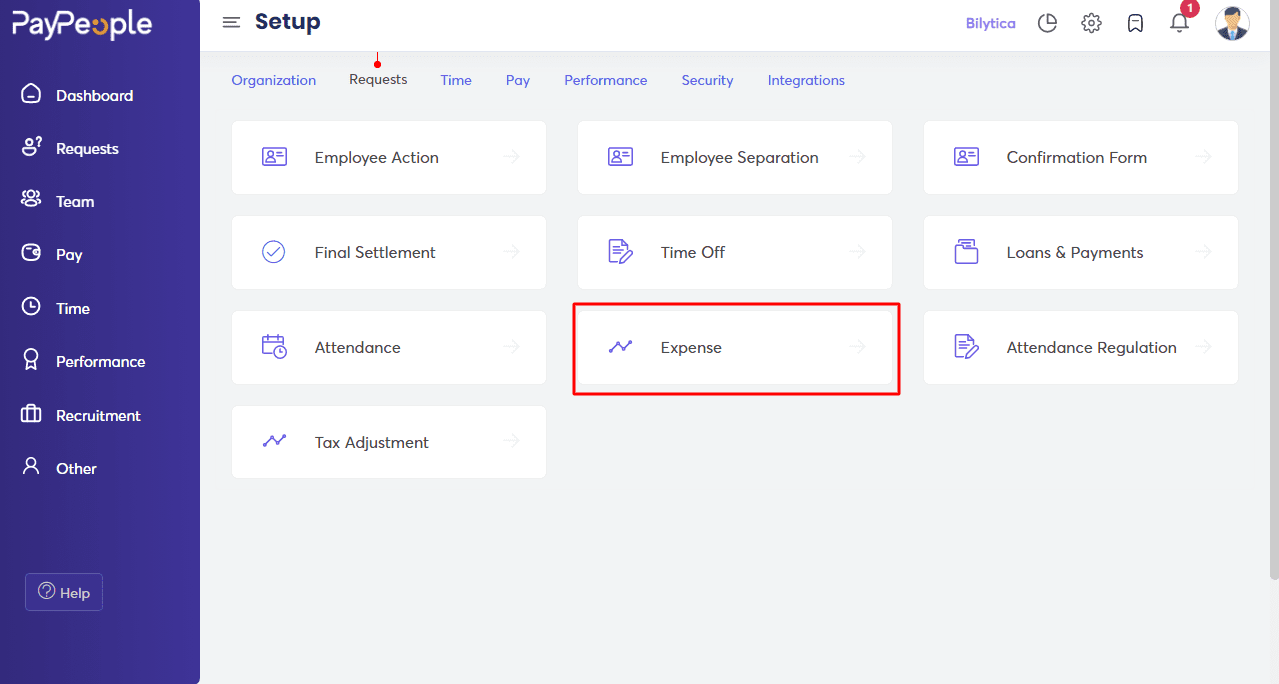The image size is (1279, 684).
Task: Select Other in the sidebar
Action: coord(76,468)
